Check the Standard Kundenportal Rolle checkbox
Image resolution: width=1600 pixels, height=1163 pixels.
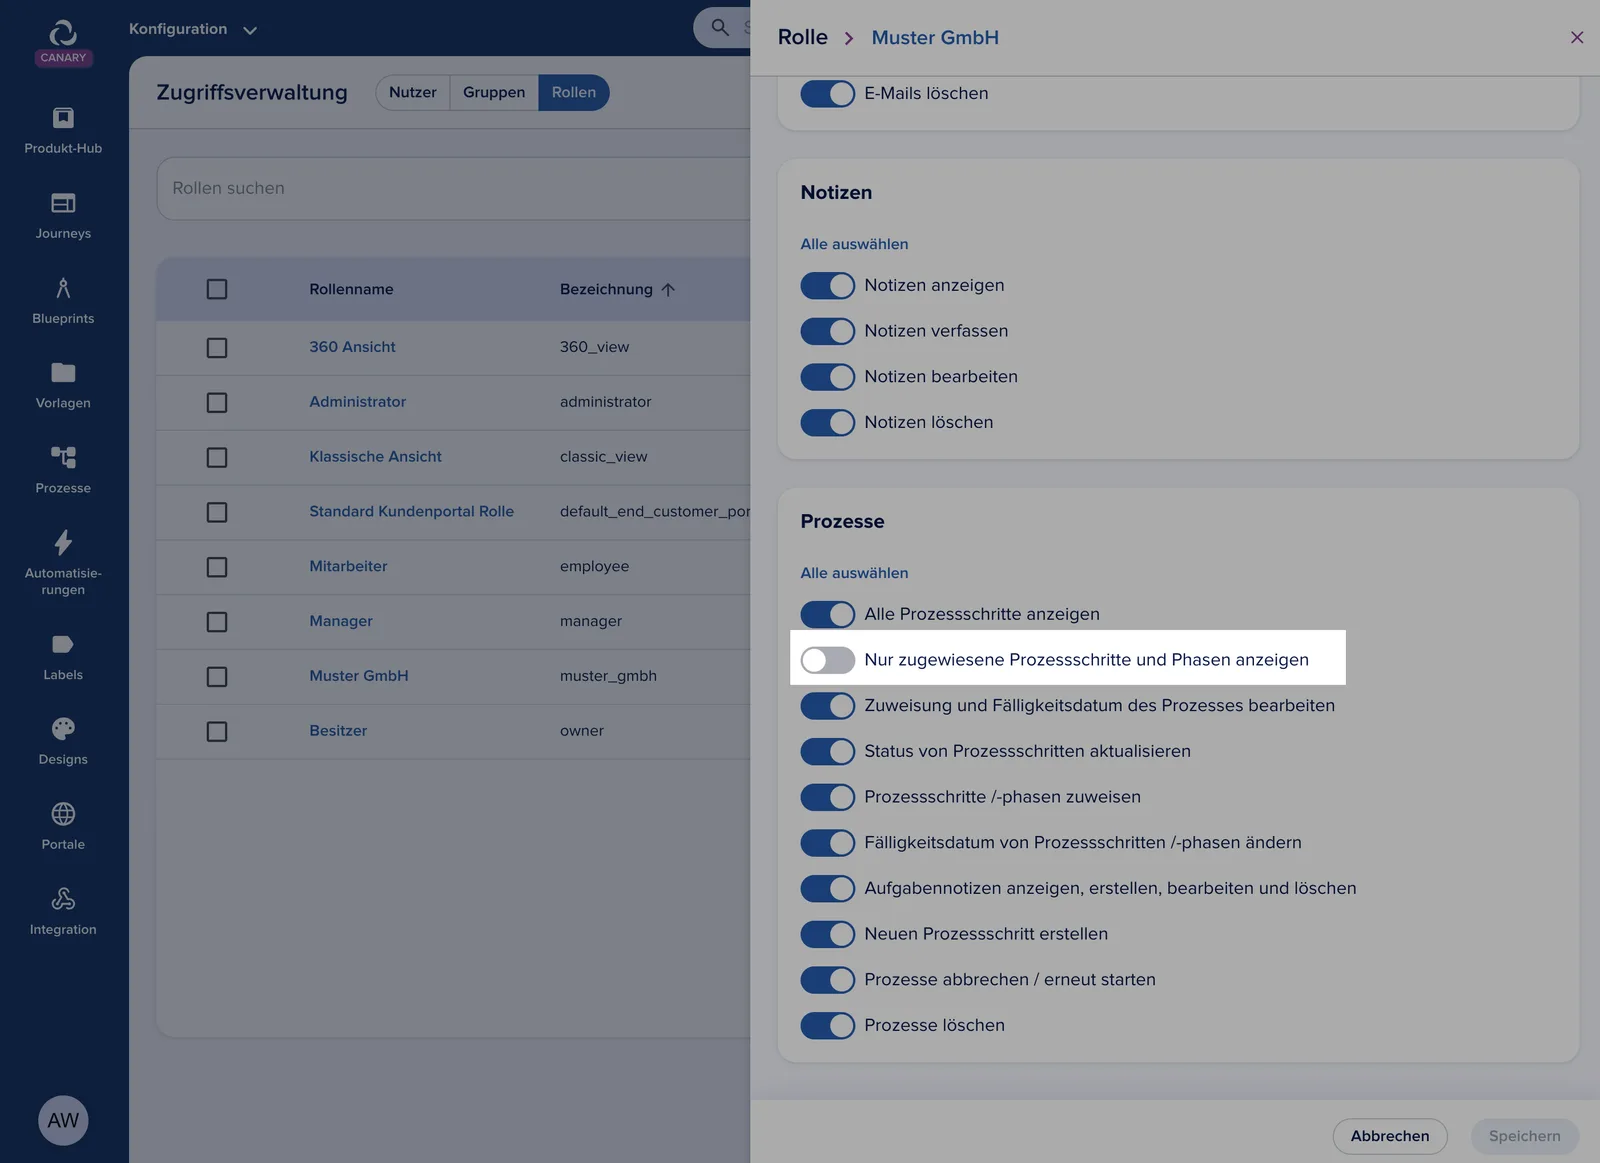tap(217, 512)
